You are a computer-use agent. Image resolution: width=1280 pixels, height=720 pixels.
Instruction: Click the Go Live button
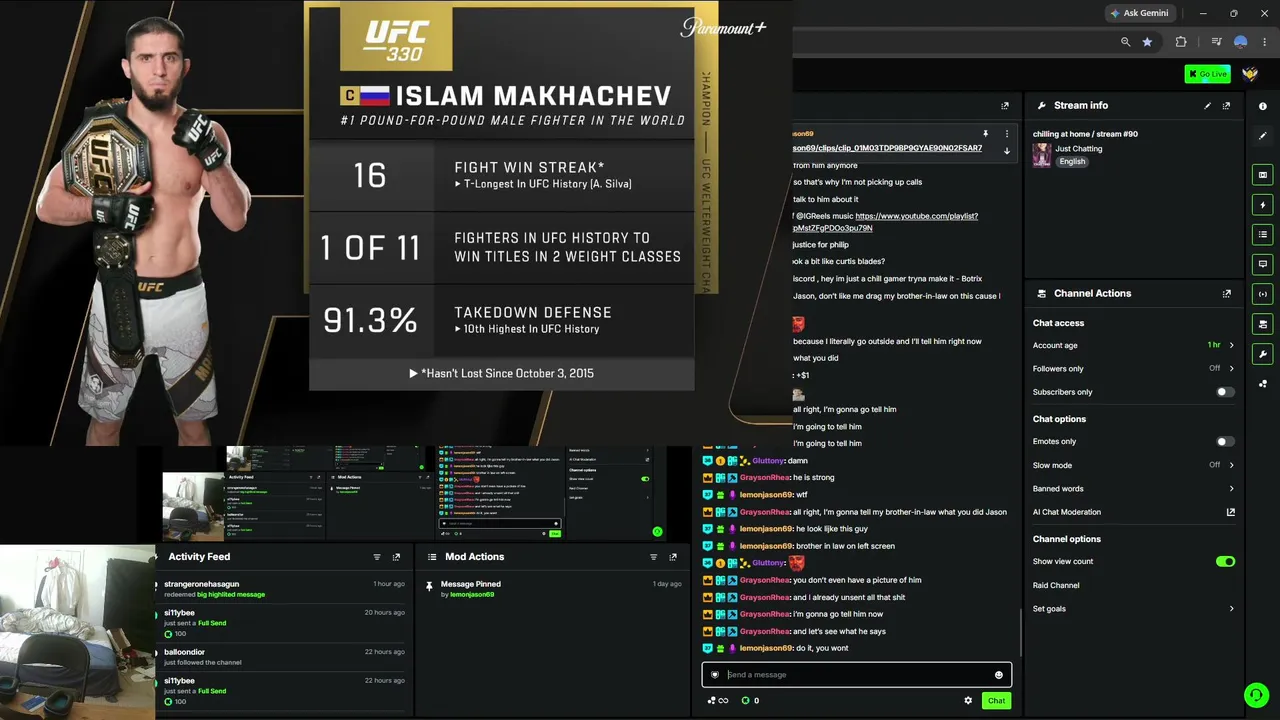1207,74
